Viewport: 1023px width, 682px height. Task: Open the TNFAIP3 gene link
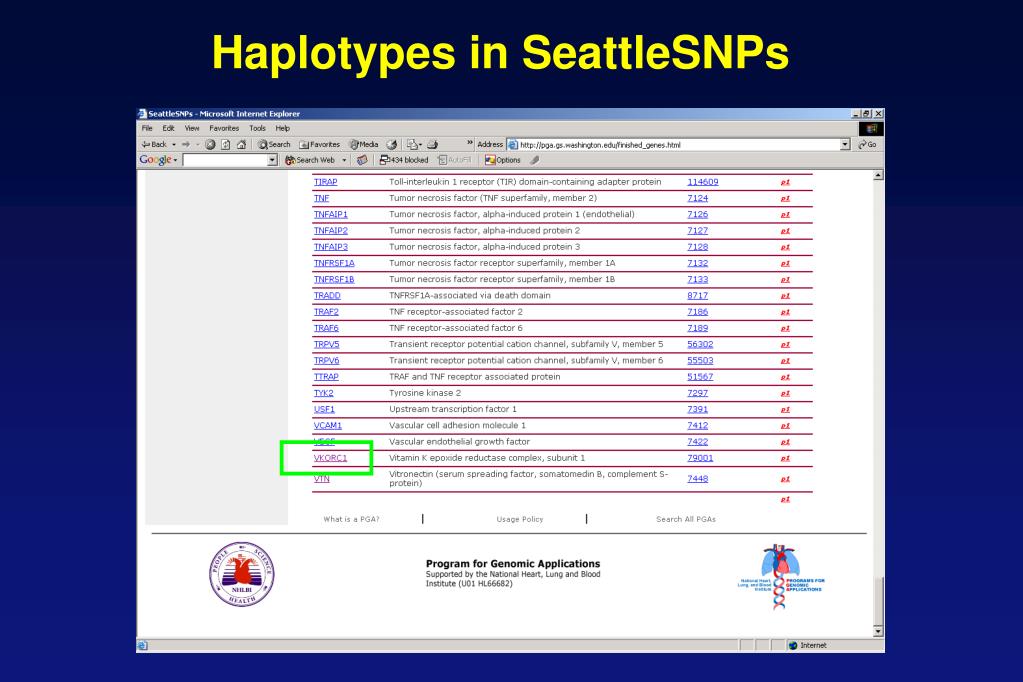(331, 247)
